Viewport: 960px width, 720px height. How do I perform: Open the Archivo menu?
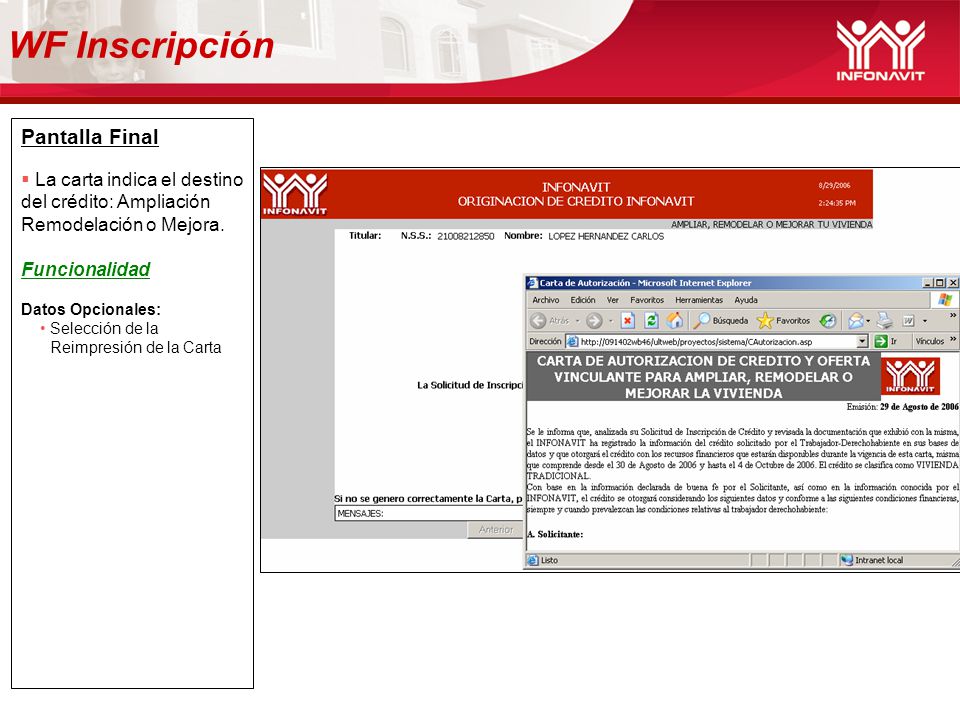pyautogui.click(x=546, y=300)
